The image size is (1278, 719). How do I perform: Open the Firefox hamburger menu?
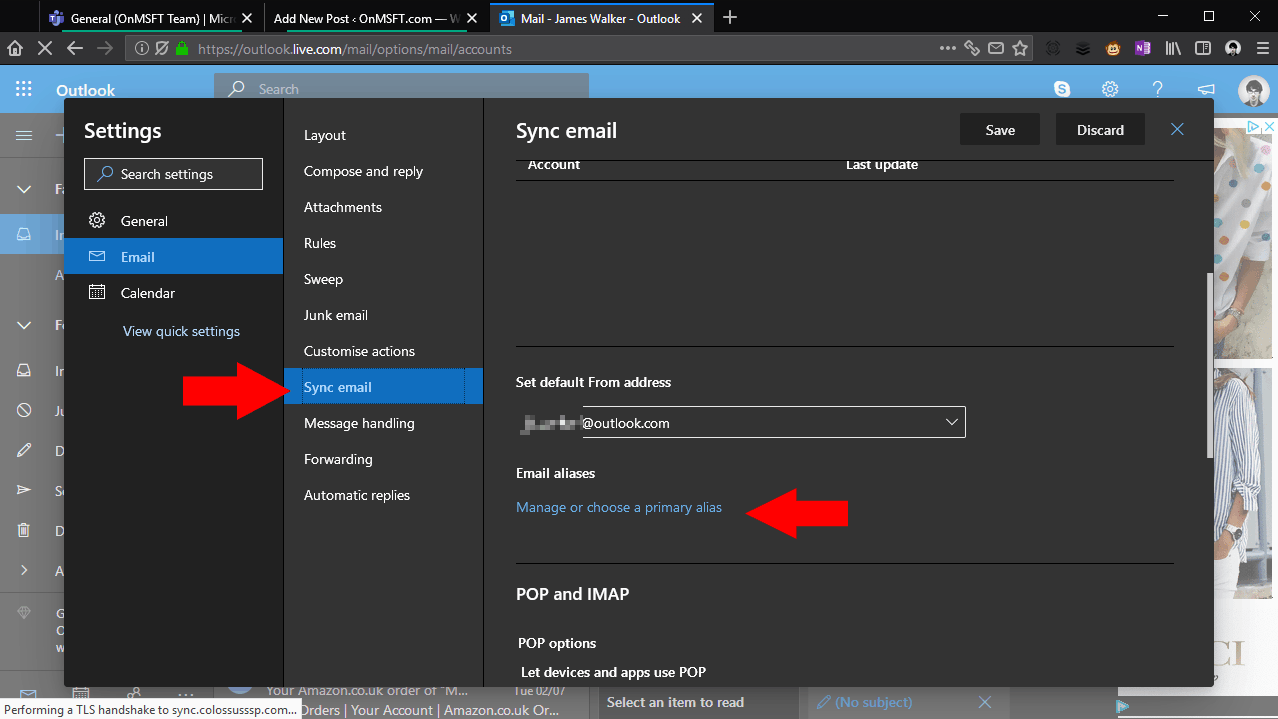1262,48
